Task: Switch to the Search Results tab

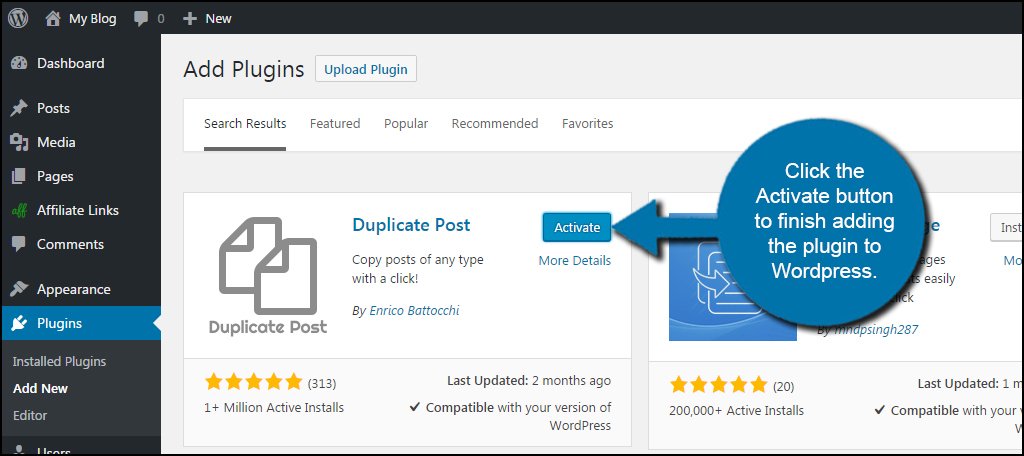Action: [x=245, y=123]
